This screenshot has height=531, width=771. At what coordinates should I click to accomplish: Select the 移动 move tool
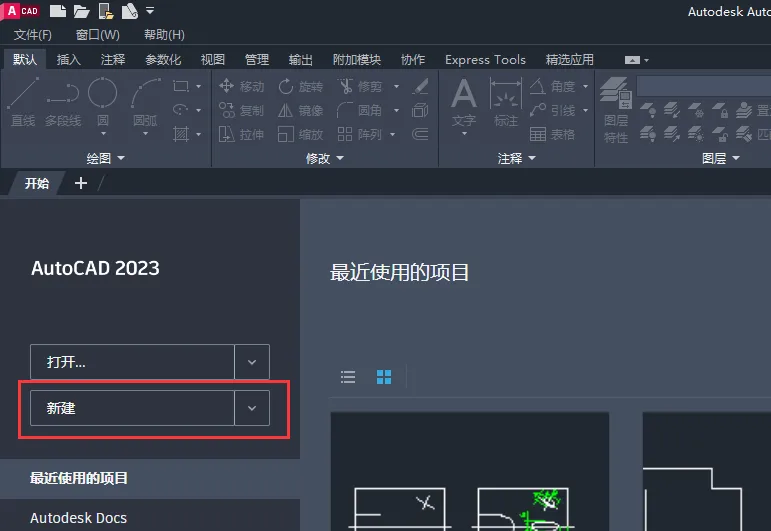click(242, 86)
